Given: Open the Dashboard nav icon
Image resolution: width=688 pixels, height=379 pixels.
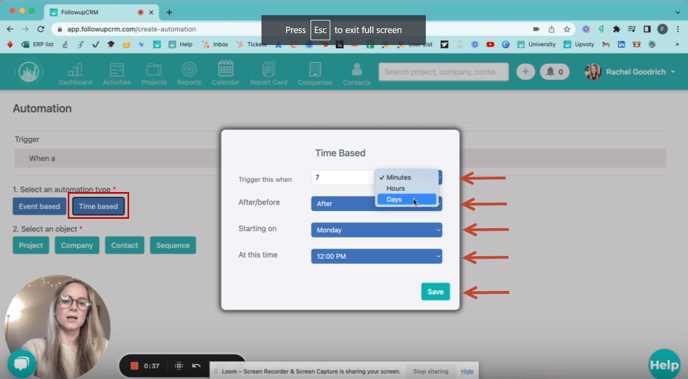Looking at the screenshot, I should click(75, 69).
